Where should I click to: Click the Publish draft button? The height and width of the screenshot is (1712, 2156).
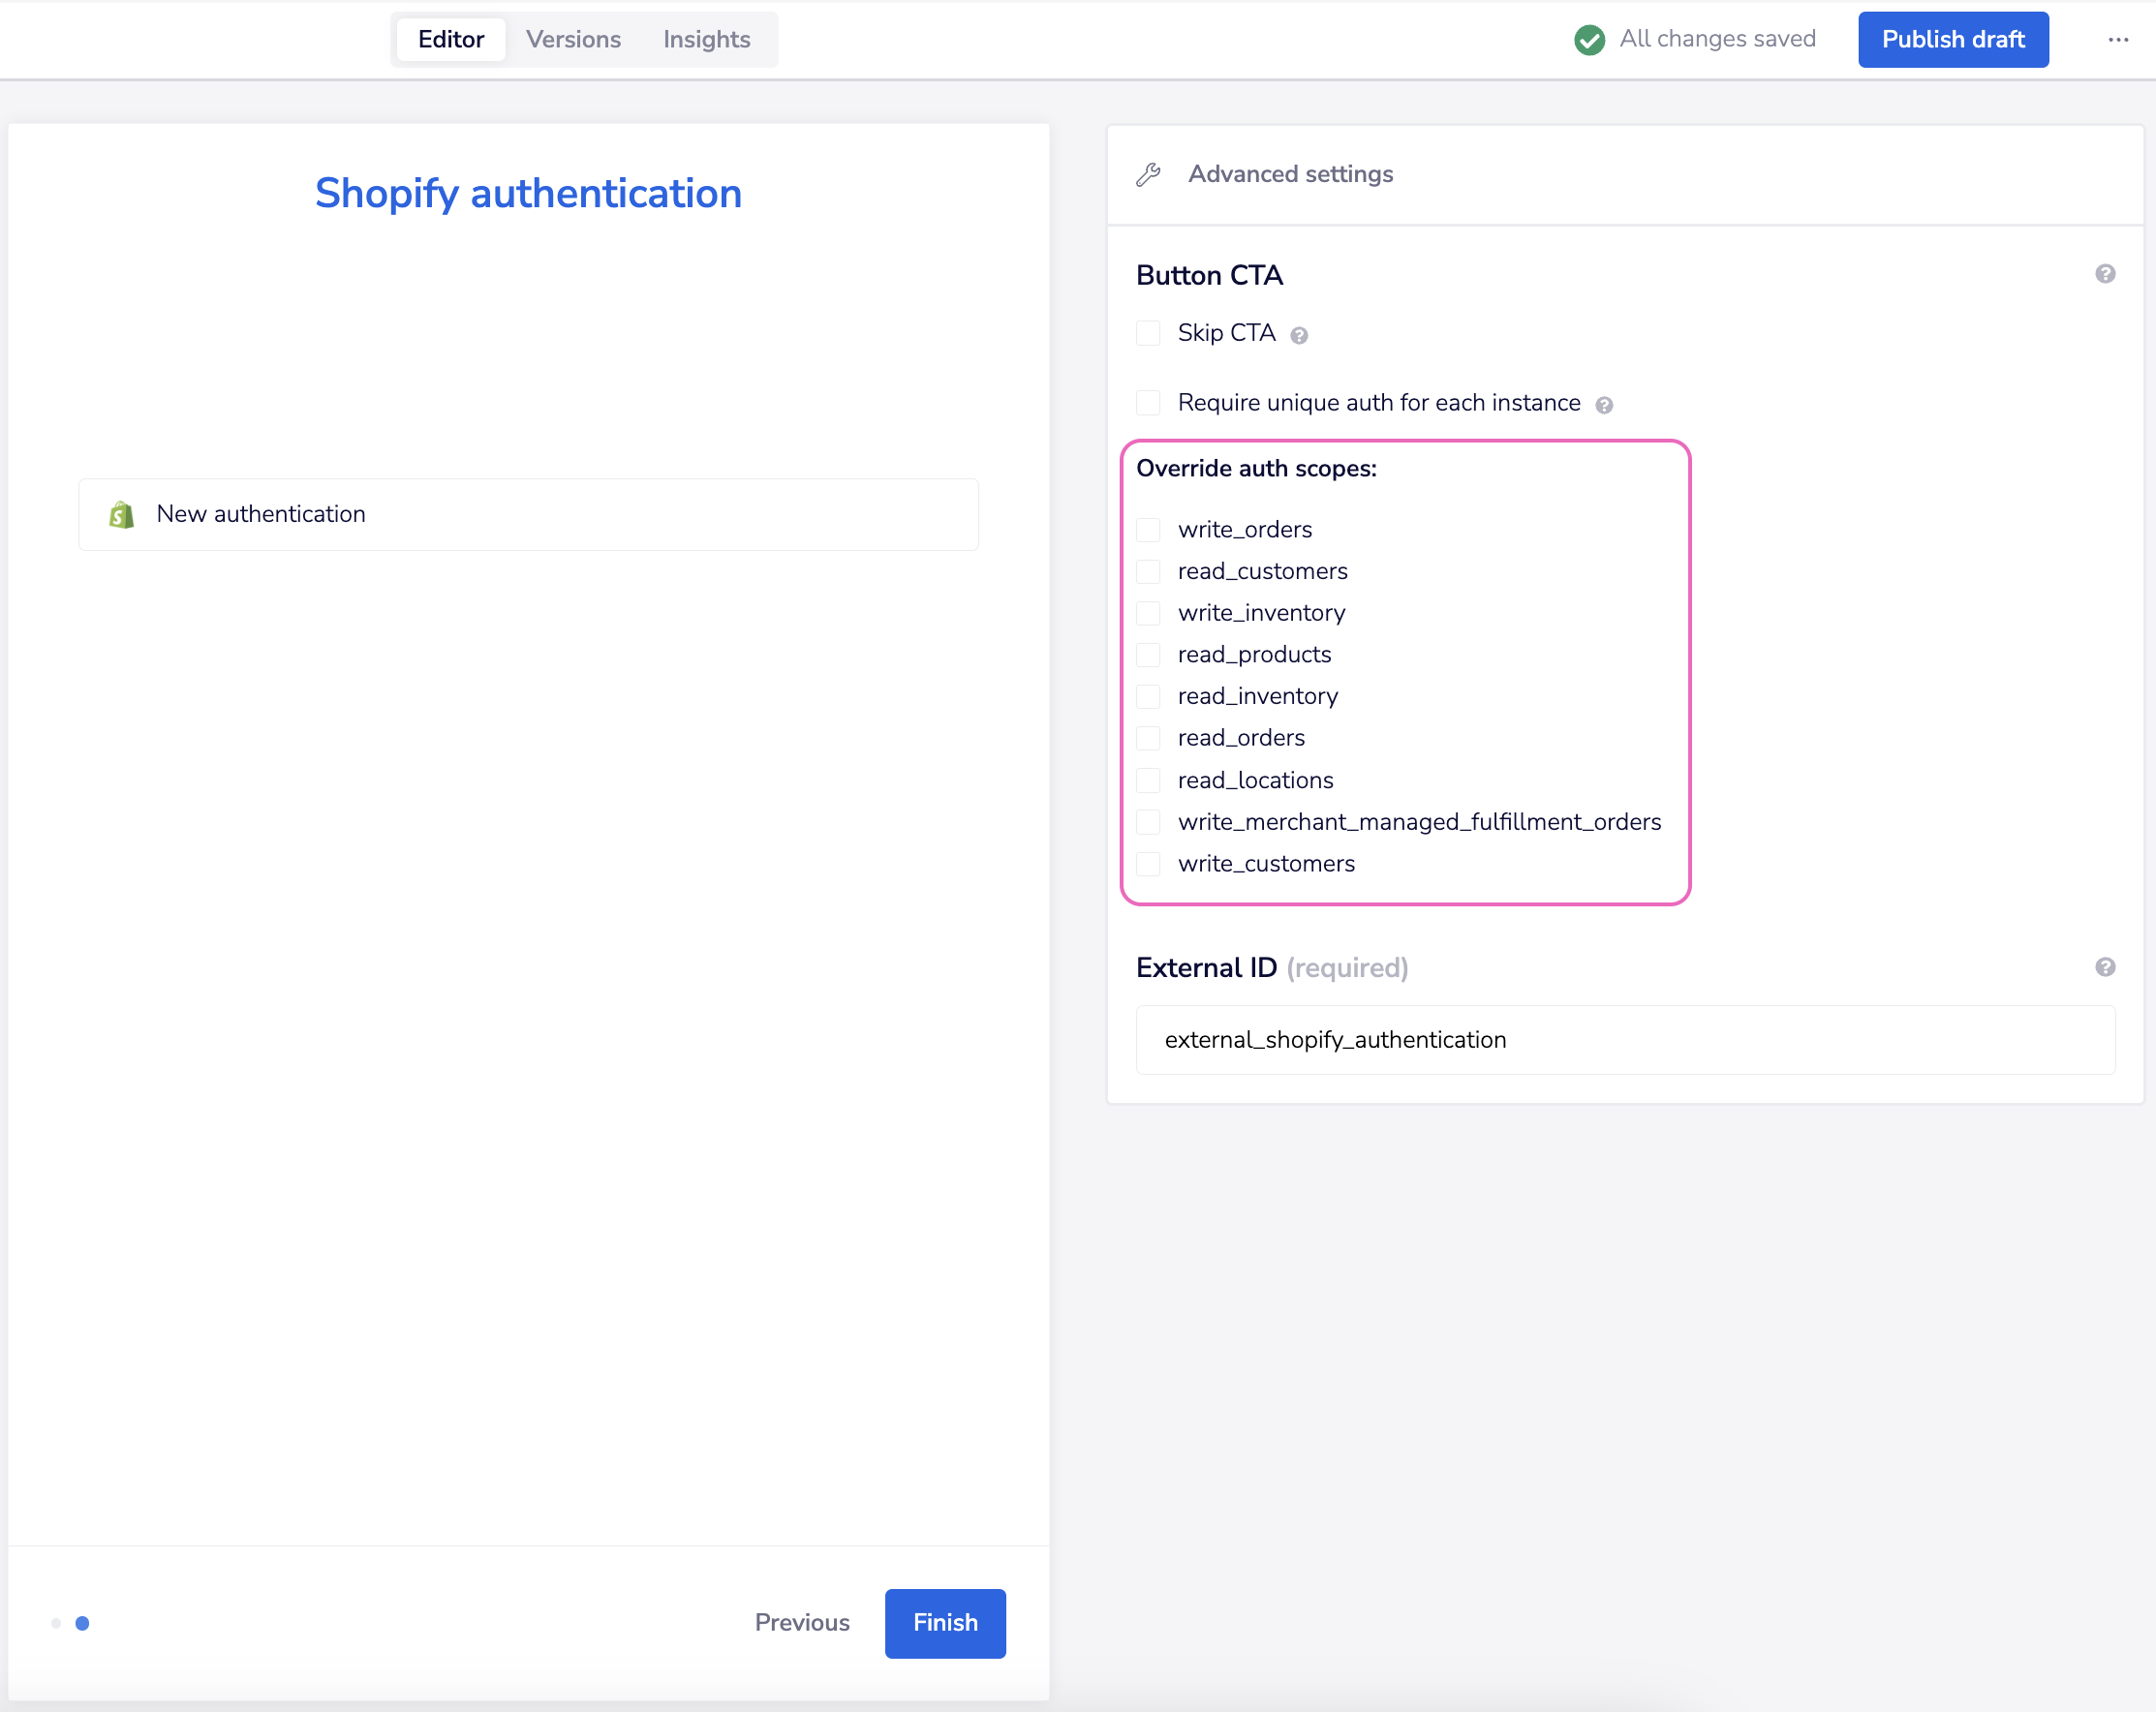click(x=1952, y=39)
